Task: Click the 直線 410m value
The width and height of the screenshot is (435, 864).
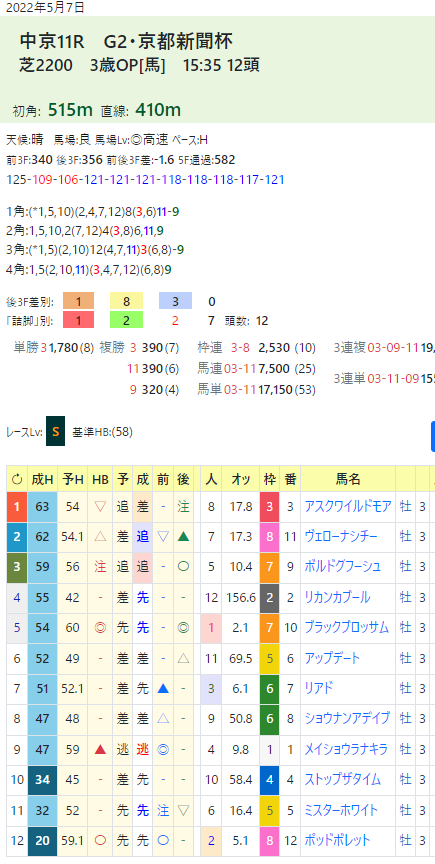Action: [x=158, y=110]
